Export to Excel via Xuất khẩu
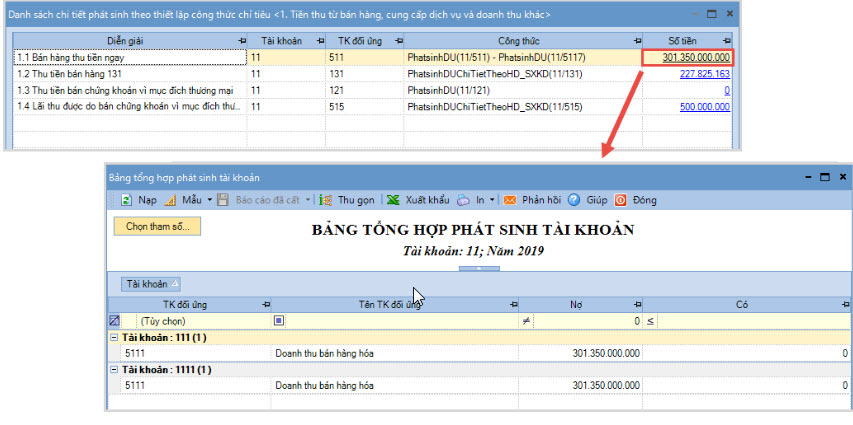The height and width of the screenshot is (425, 853). tap(418, 200)
